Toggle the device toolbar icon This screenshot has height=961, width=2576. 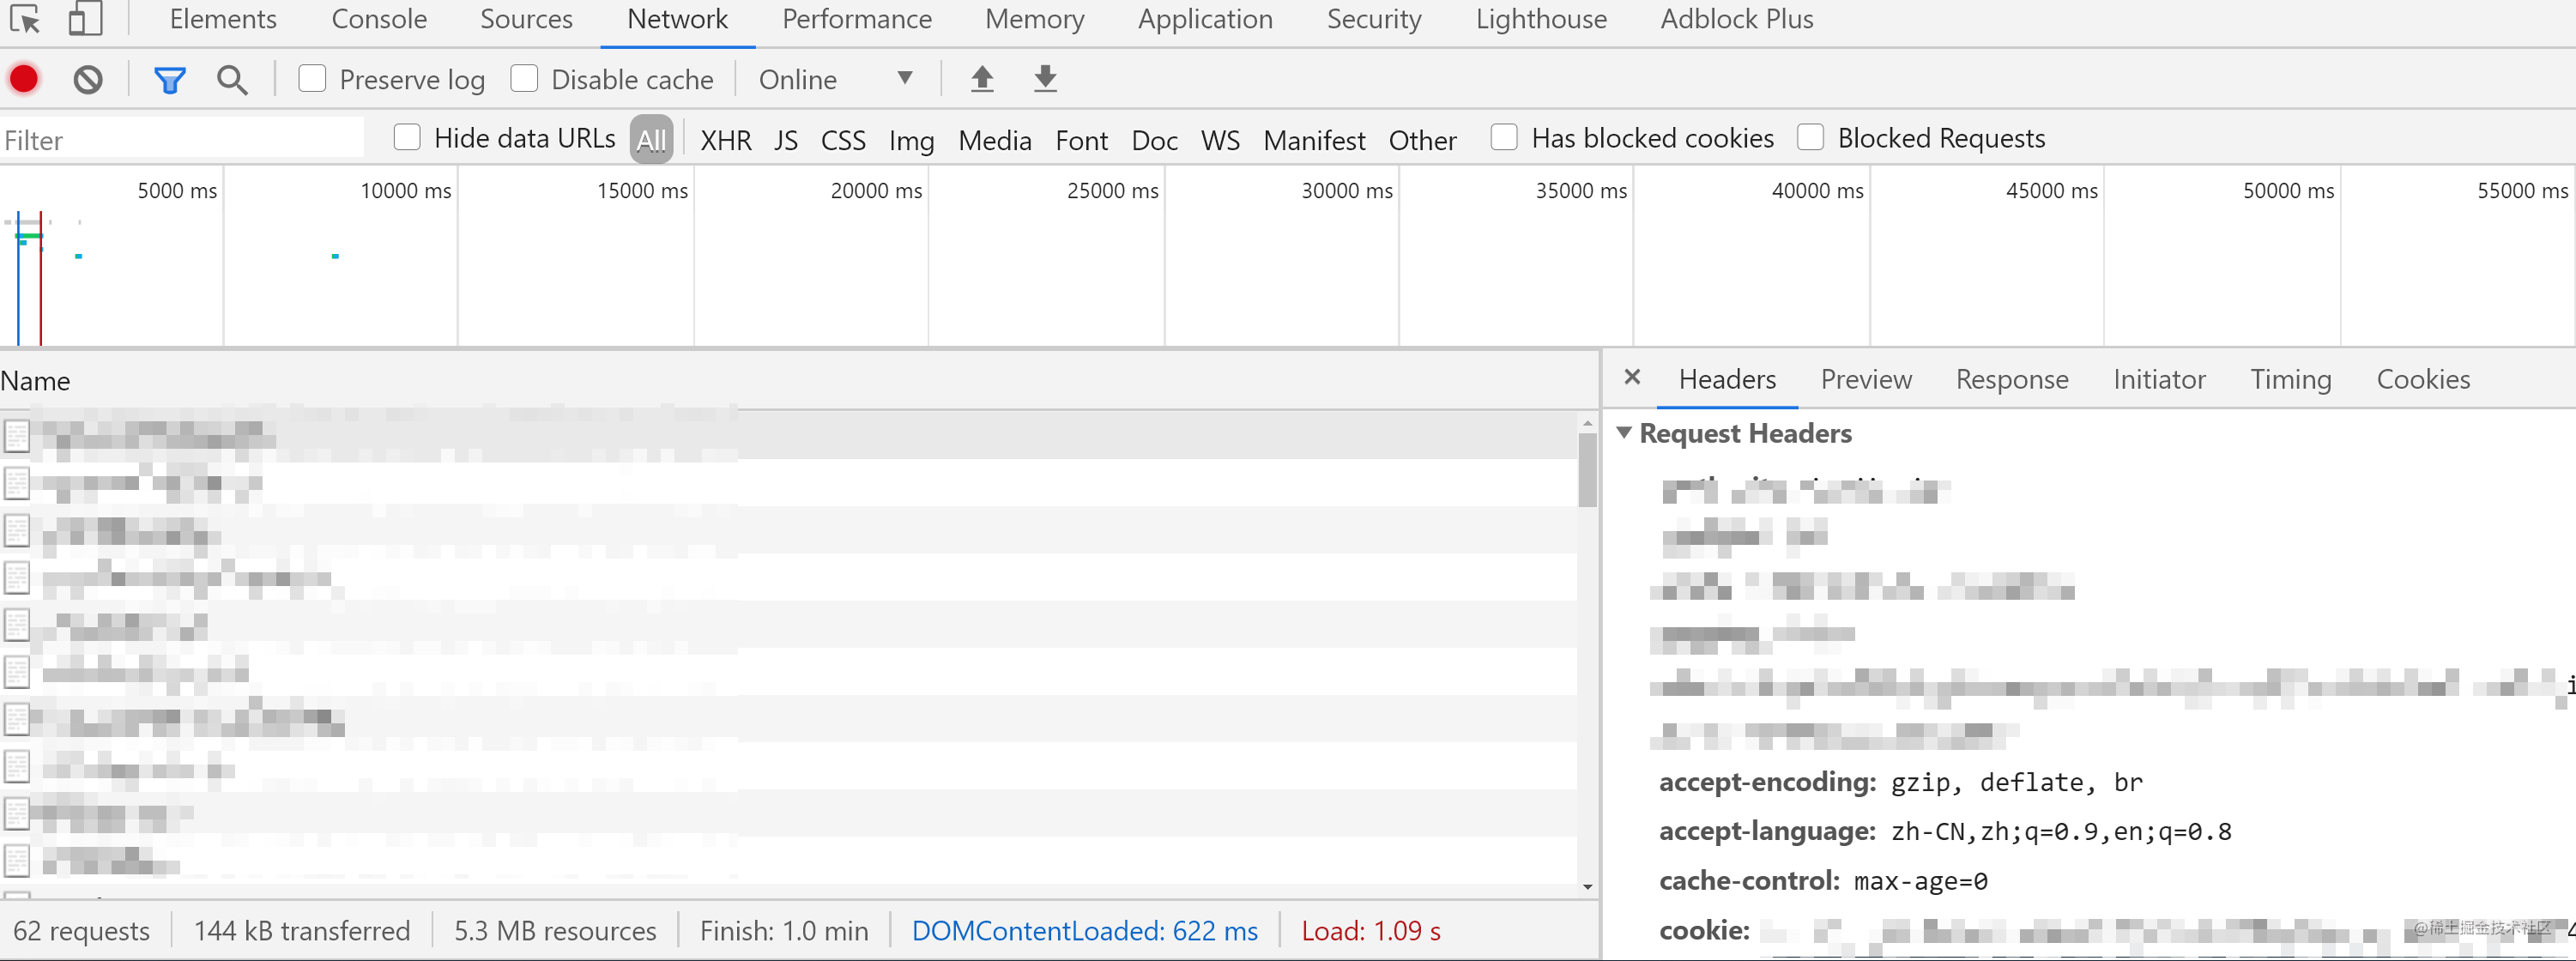85,19
